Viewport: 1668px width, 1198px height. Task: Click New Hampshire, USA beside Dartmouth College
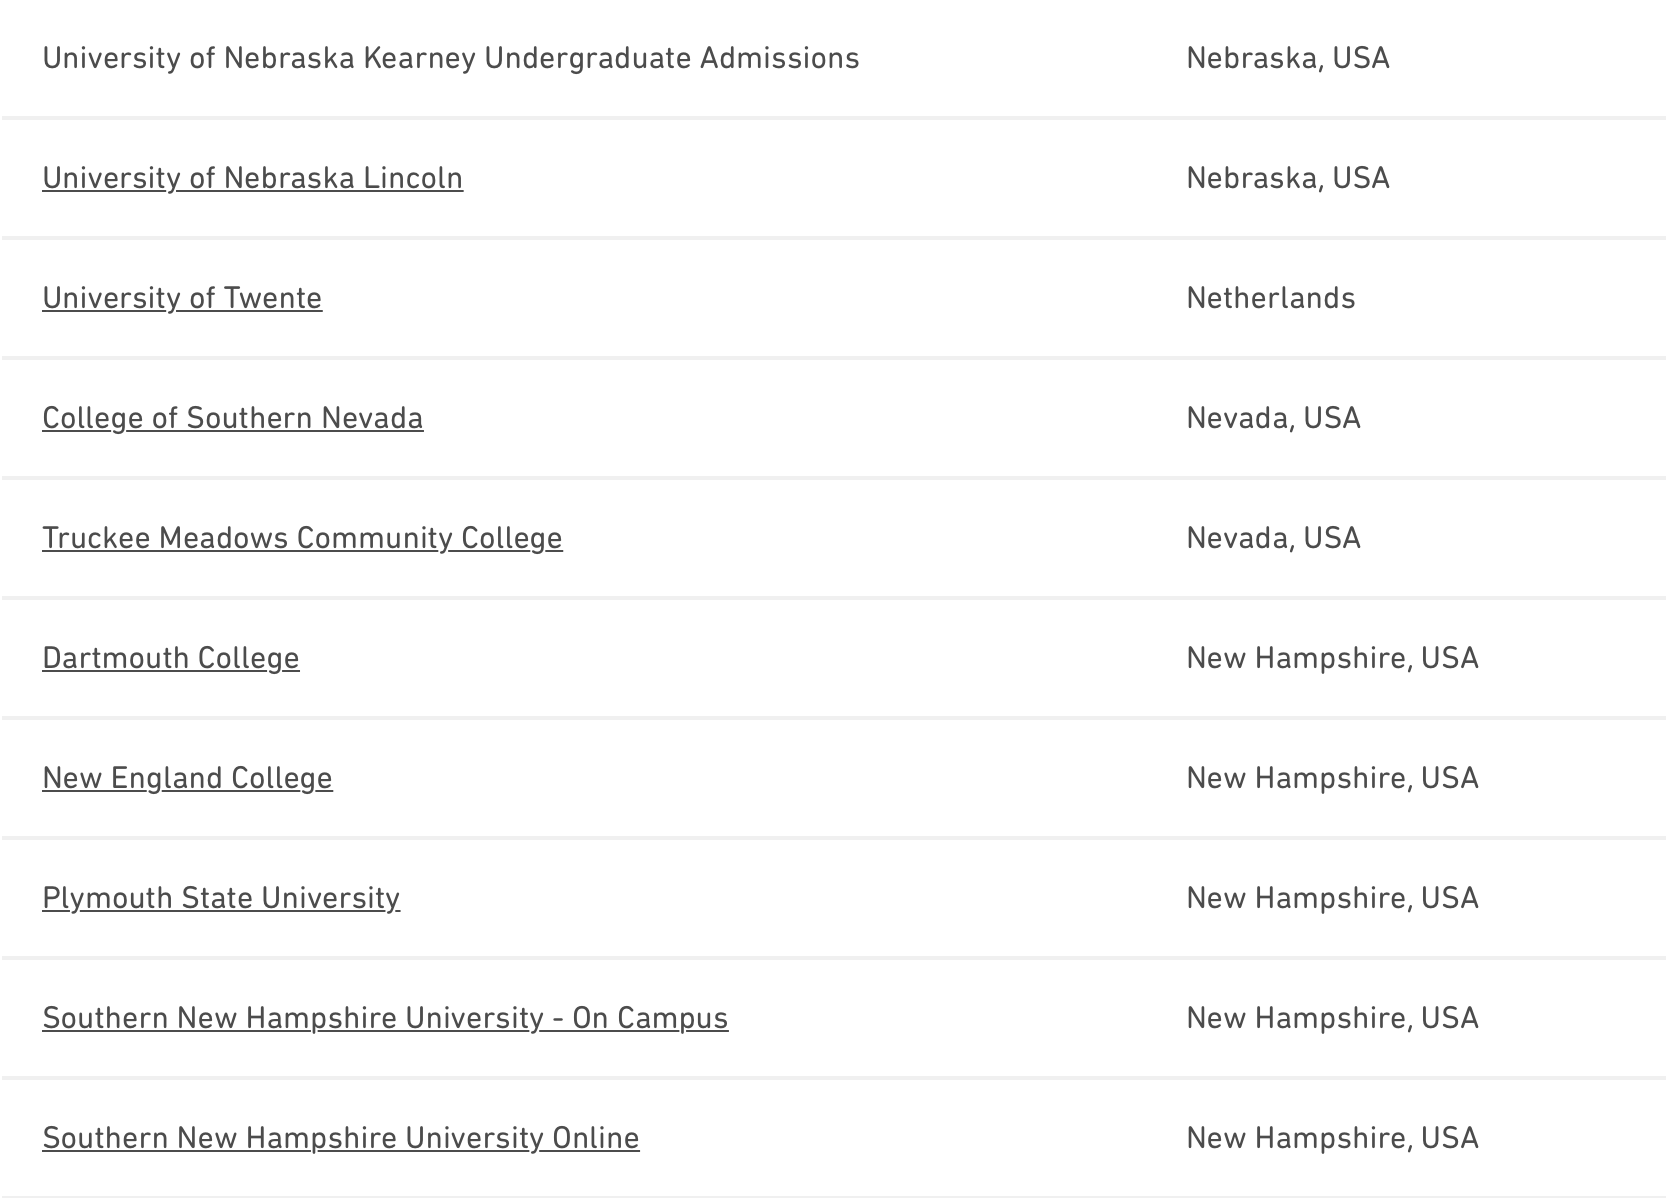point(1332,658)
